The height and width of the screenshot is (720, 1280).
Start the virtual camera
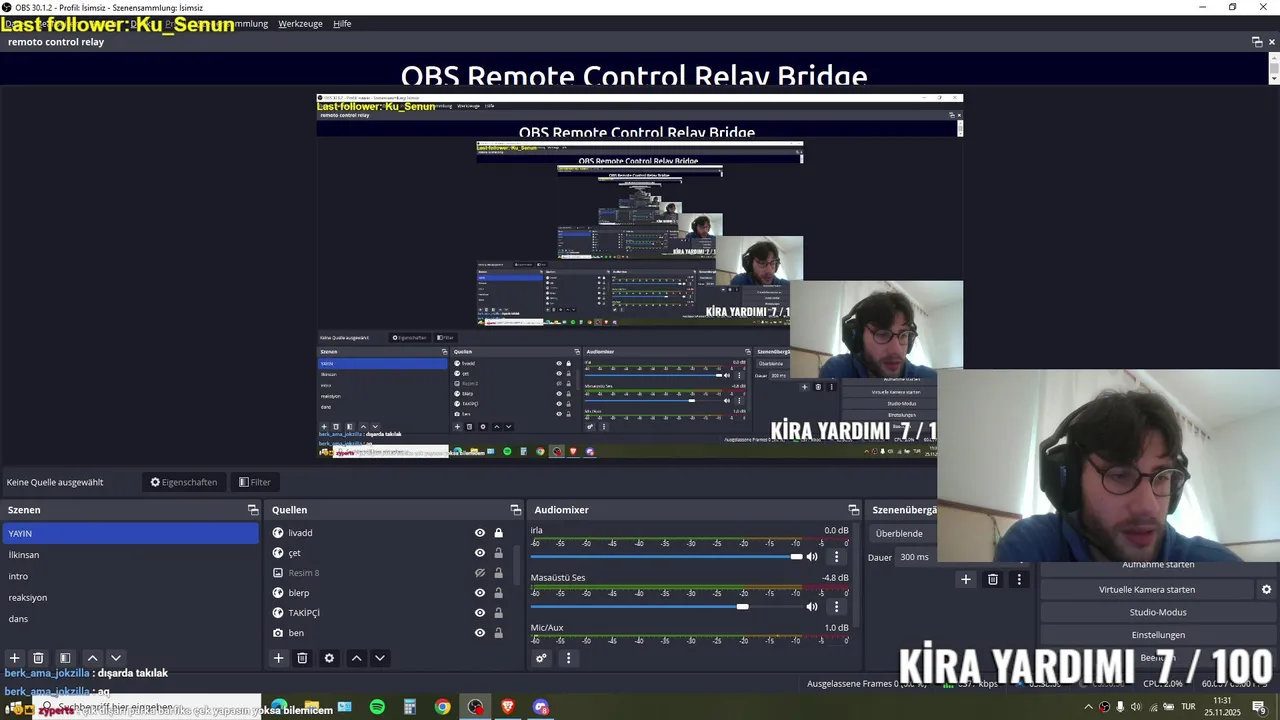point(1146,589)
